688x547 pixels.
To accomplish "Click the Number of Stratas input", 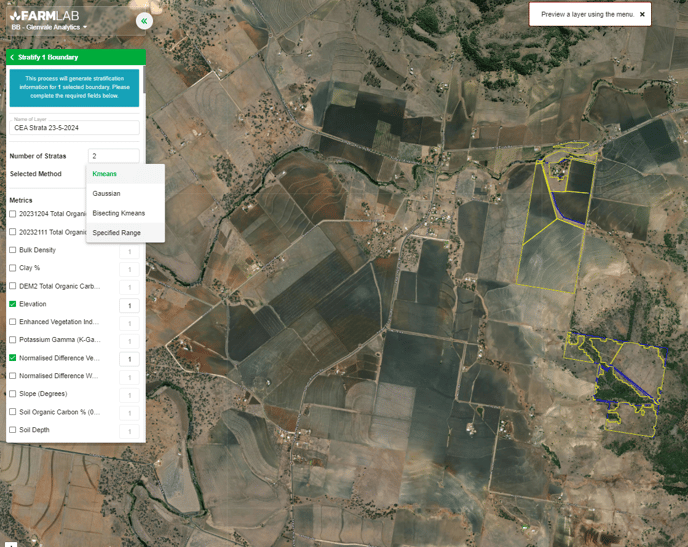I will tap(114, 156).
